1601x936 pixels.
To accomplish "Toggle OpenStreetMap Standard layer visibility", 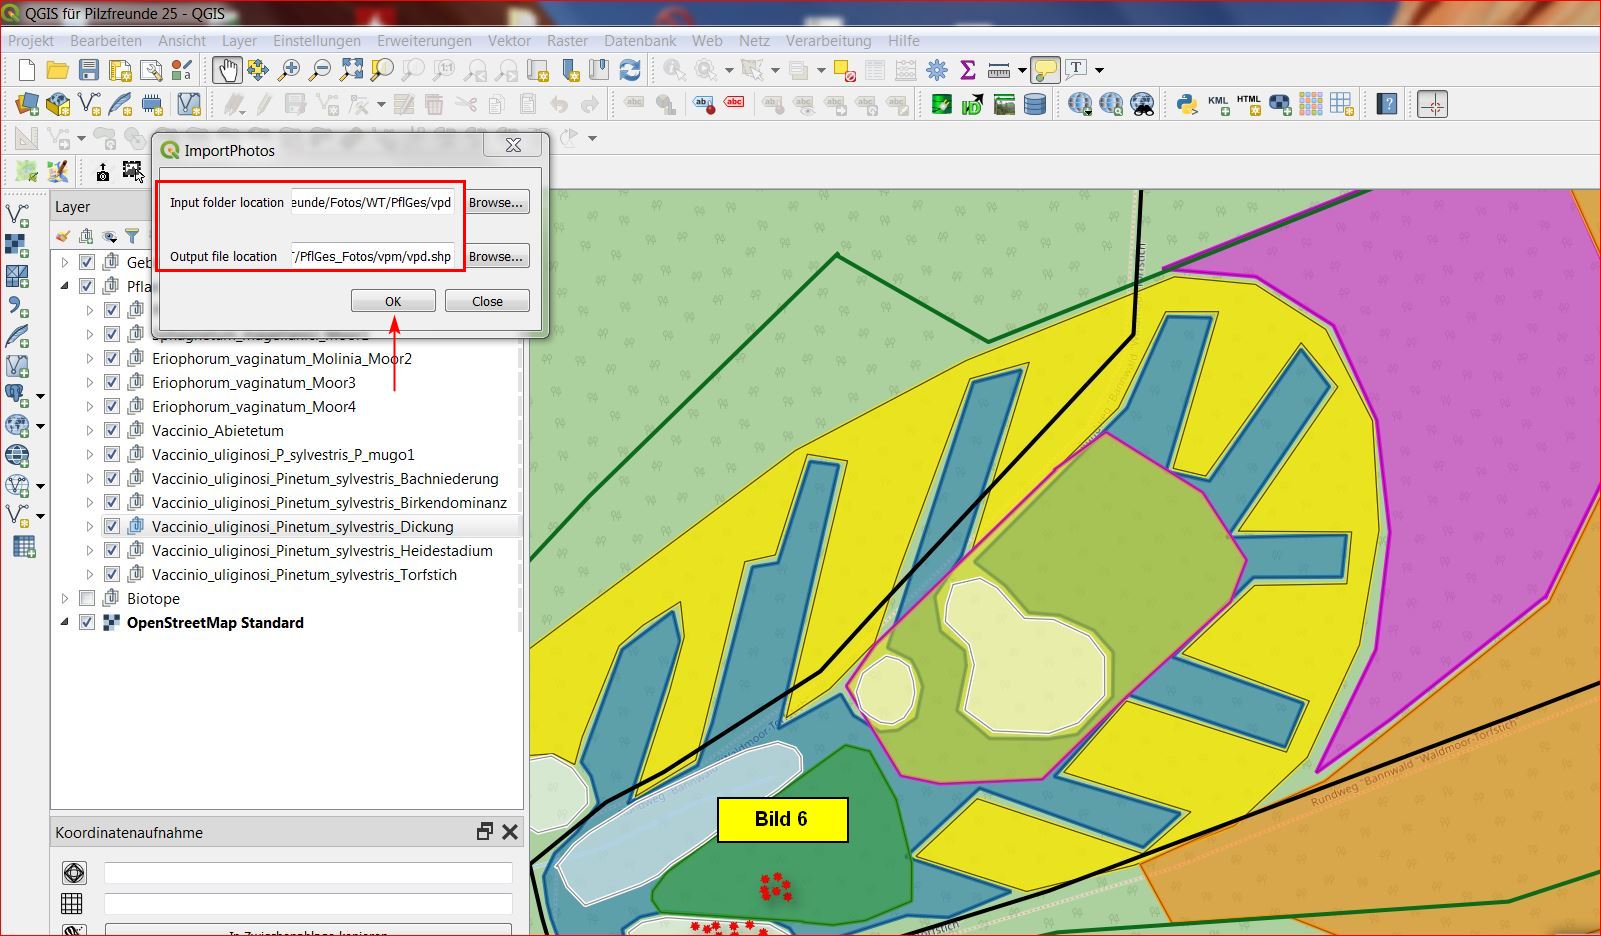I will pyautogui.click(x=87, y=623).
